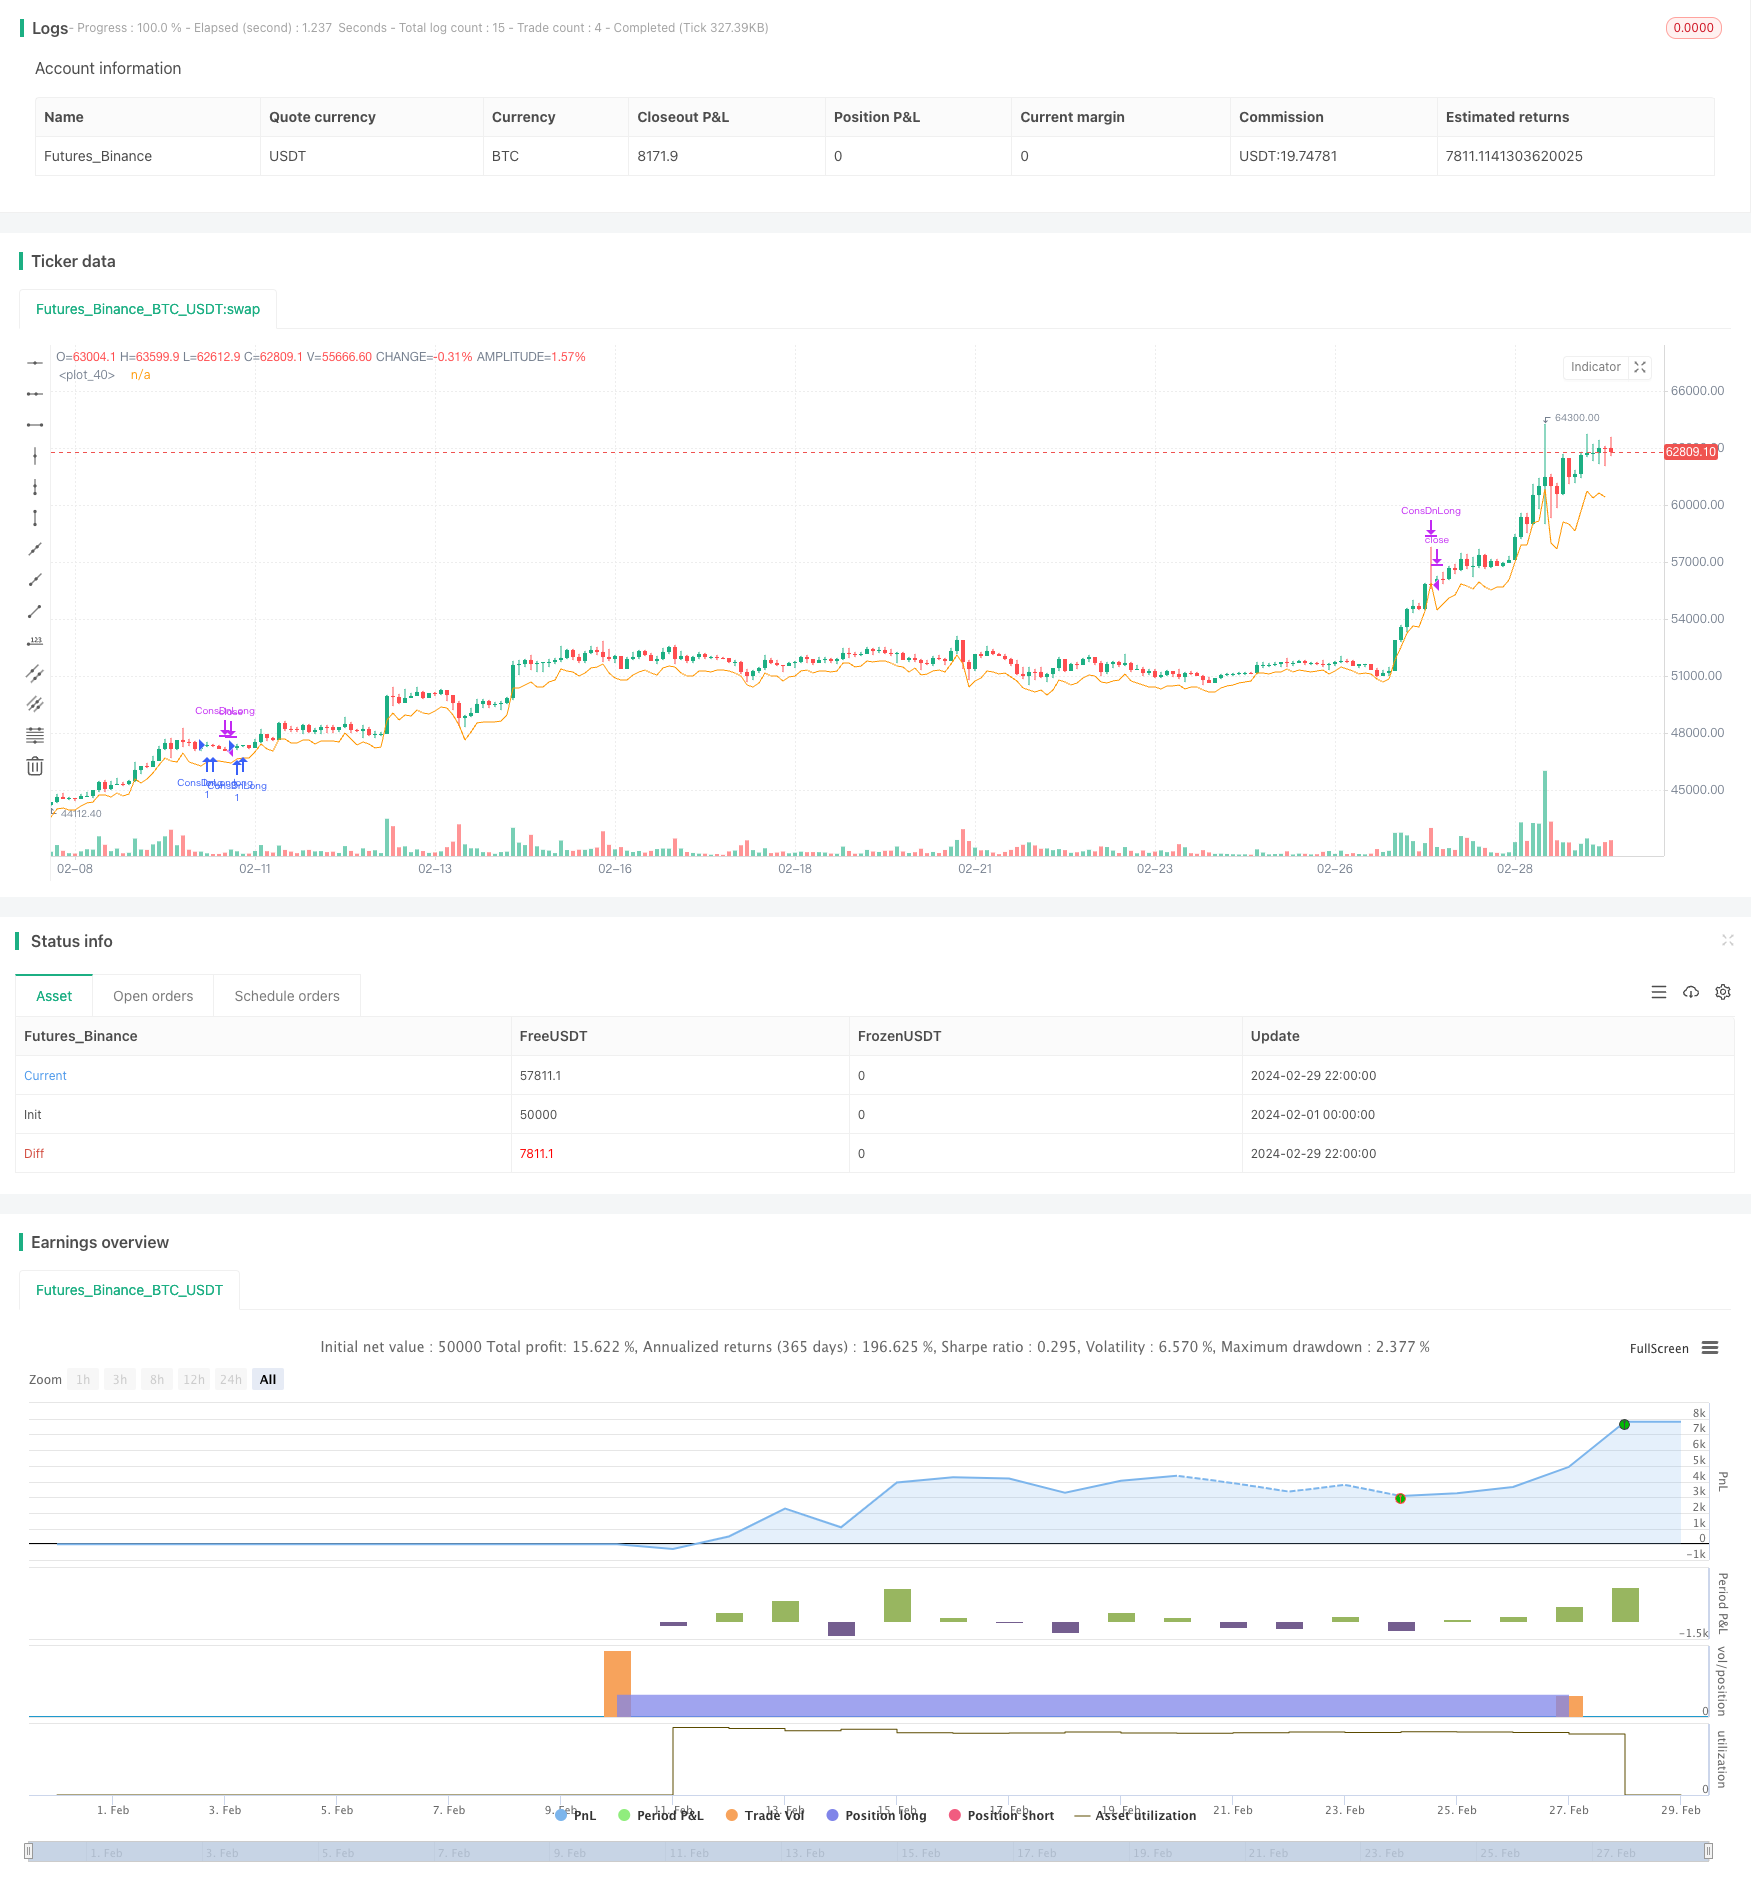Set earnings chart zoom to 24h
Viewport: 1751px width, 1891px height.
tap(231, 1380)
